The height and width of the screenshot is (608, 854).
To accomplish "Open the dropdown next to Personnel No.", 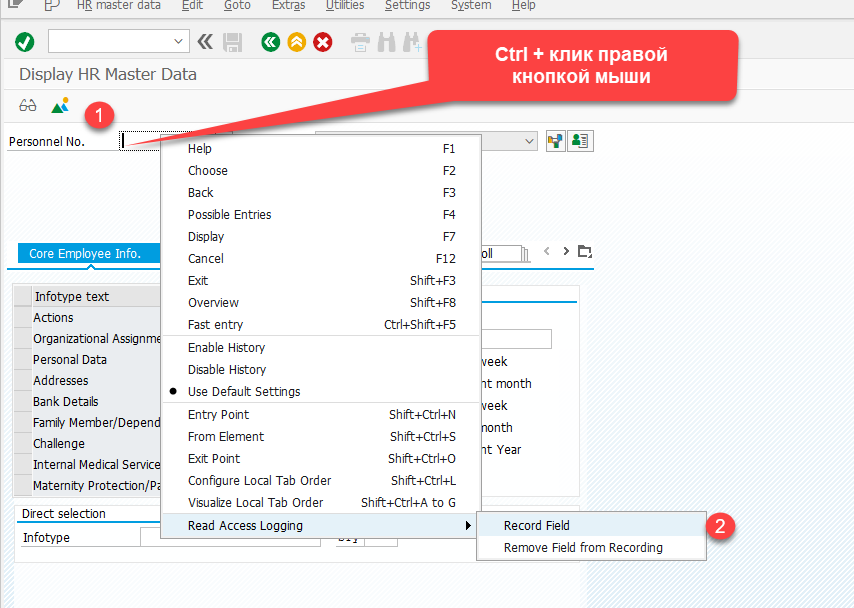I will [x=529, y=141].
